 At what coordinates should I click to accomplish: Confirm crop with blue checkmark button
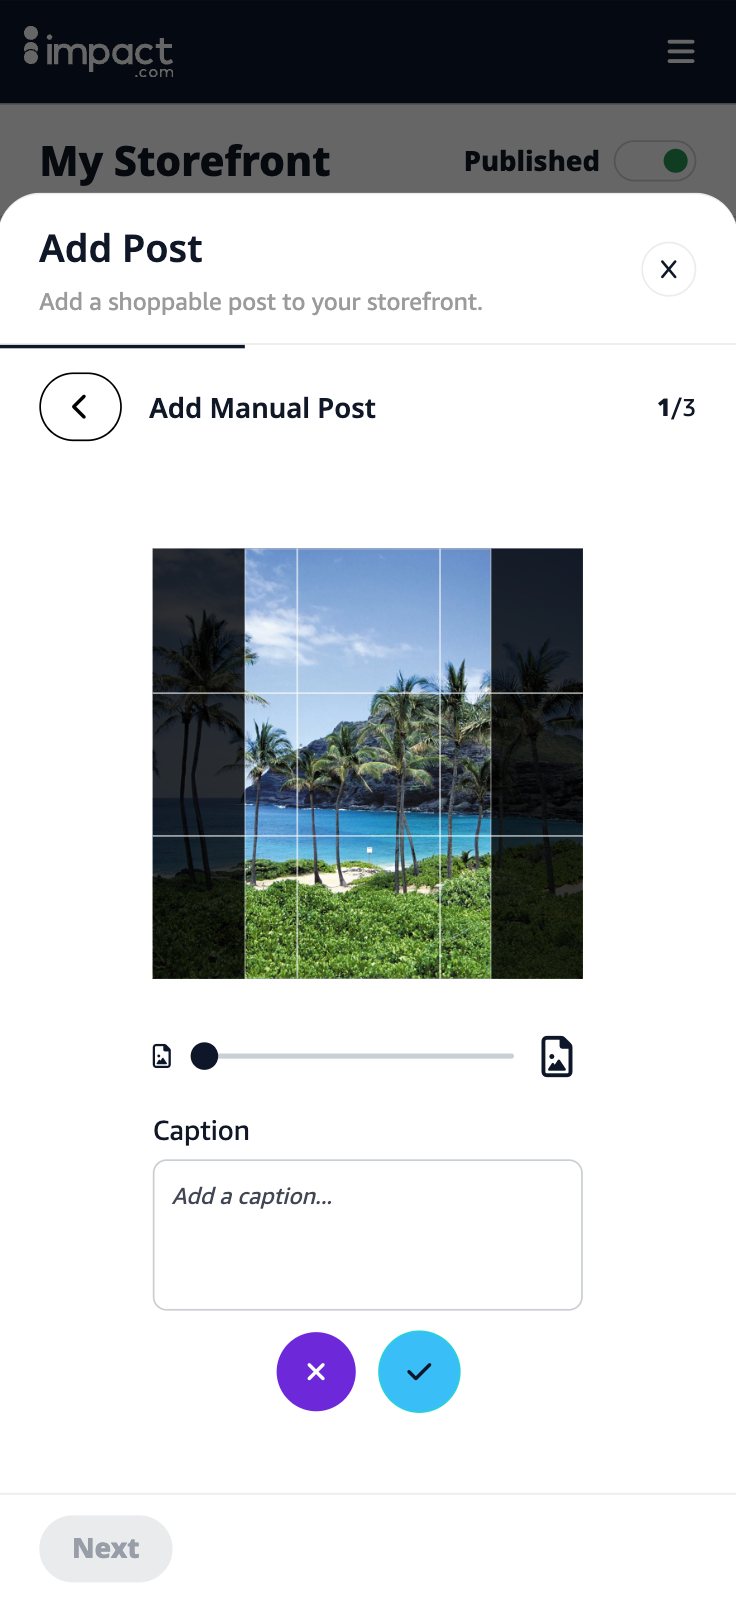click(419, 1372)
